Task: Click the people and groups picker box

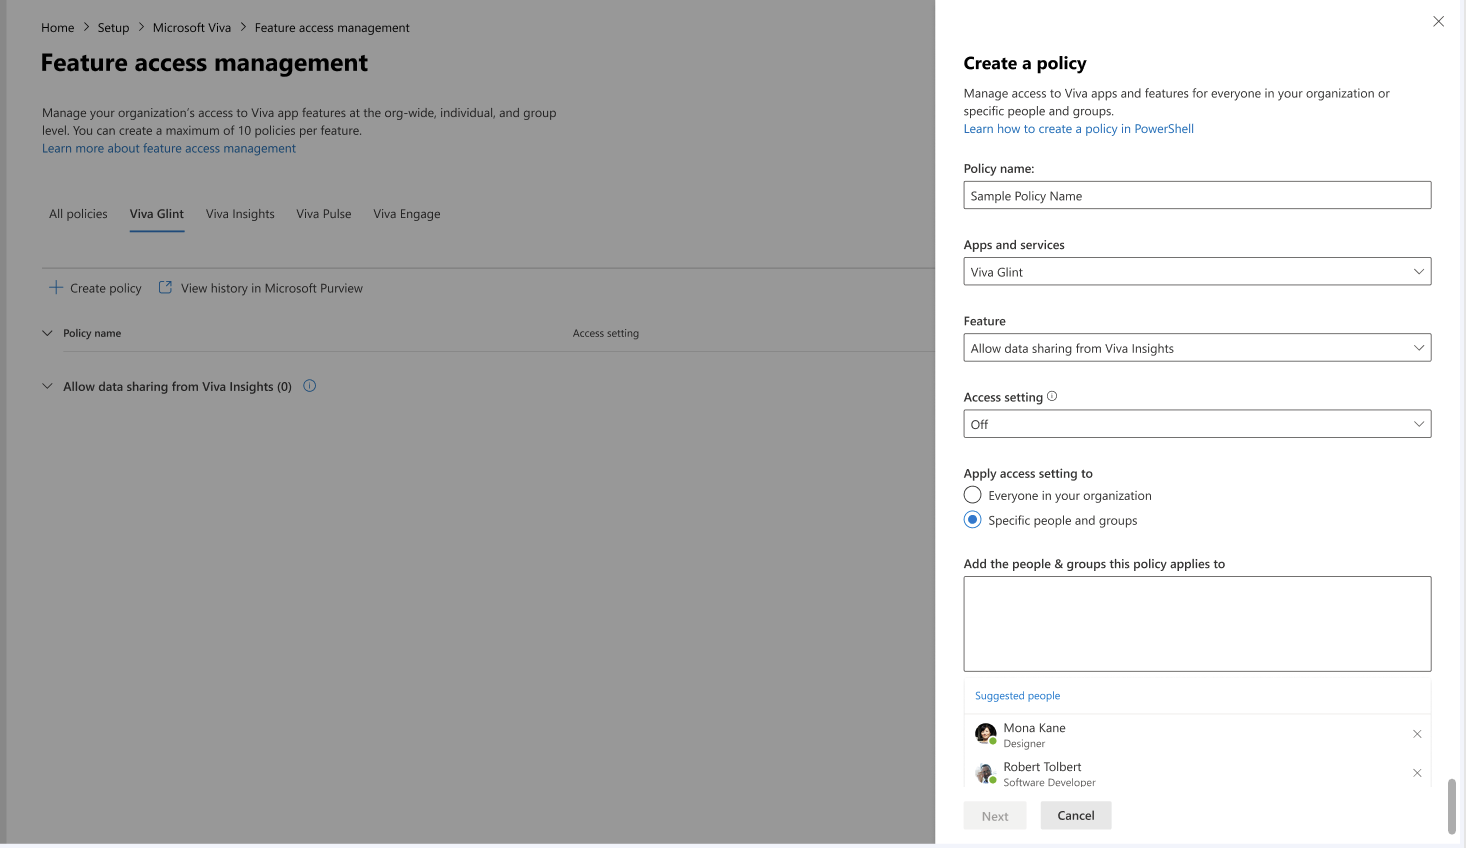Action: [1197, 624]
